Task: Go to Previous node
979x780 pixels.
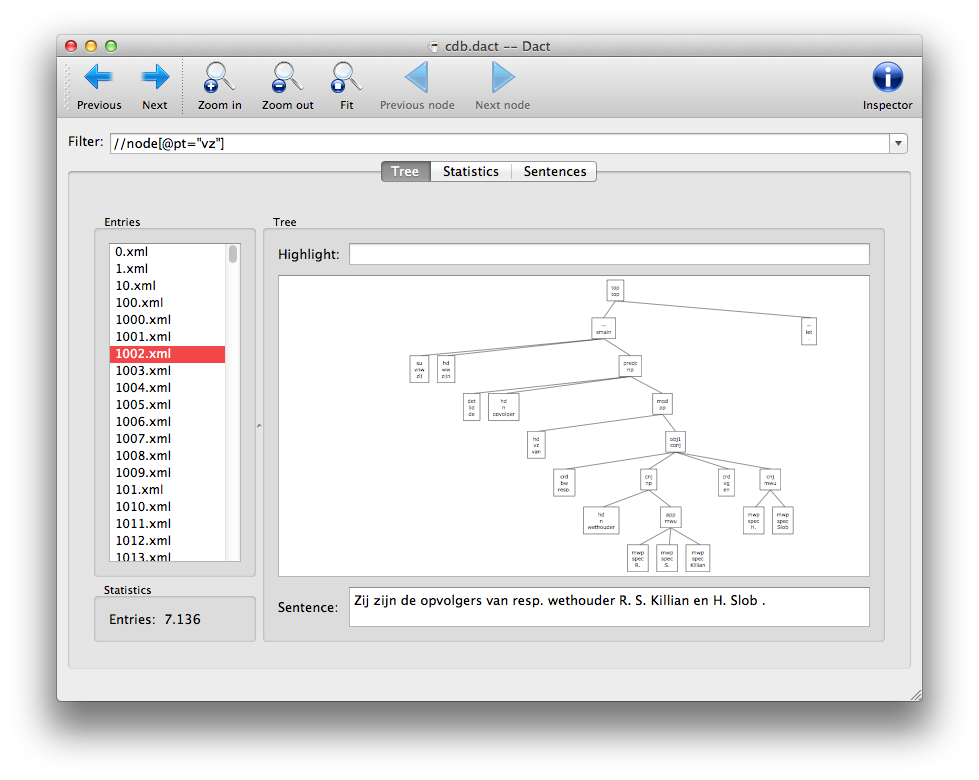Action: point(417,77)
